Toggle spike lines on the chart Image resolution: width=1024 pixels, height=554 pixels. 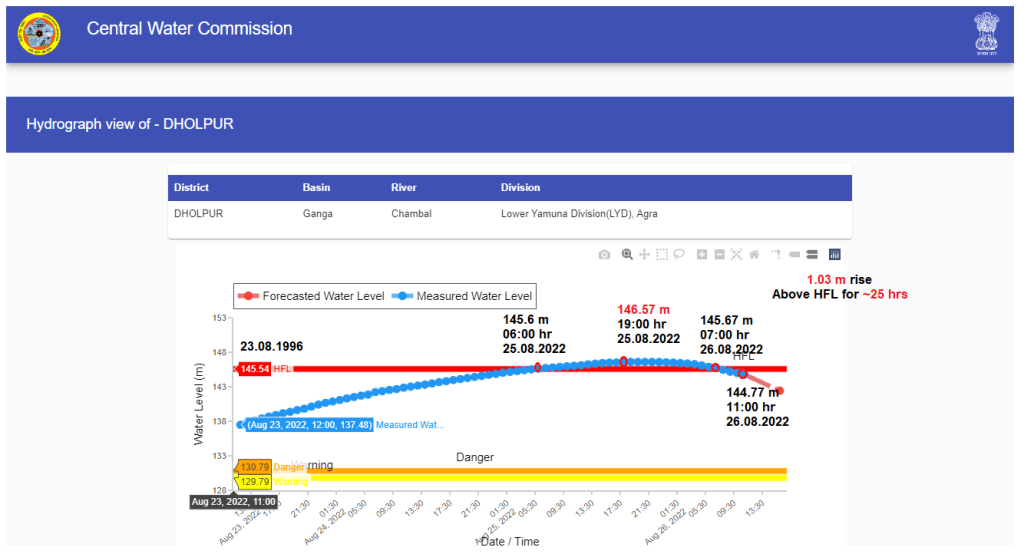click(x=776, y=255)
